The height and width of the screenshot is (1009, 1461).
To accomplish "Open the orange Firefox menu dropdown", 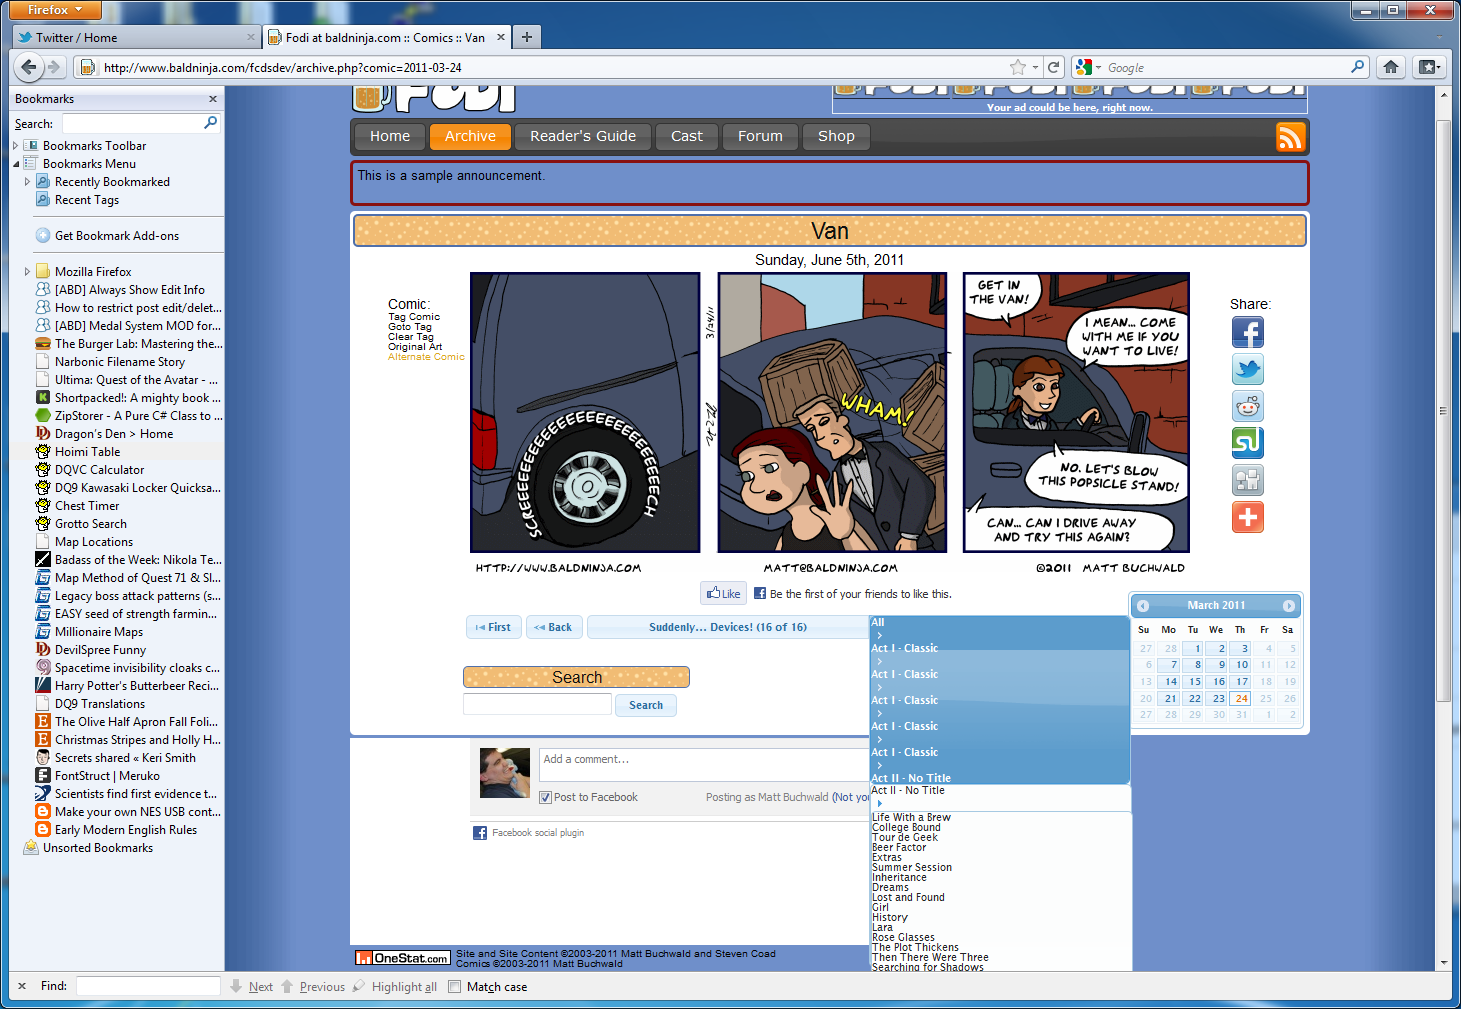I will tap(55, 10).
